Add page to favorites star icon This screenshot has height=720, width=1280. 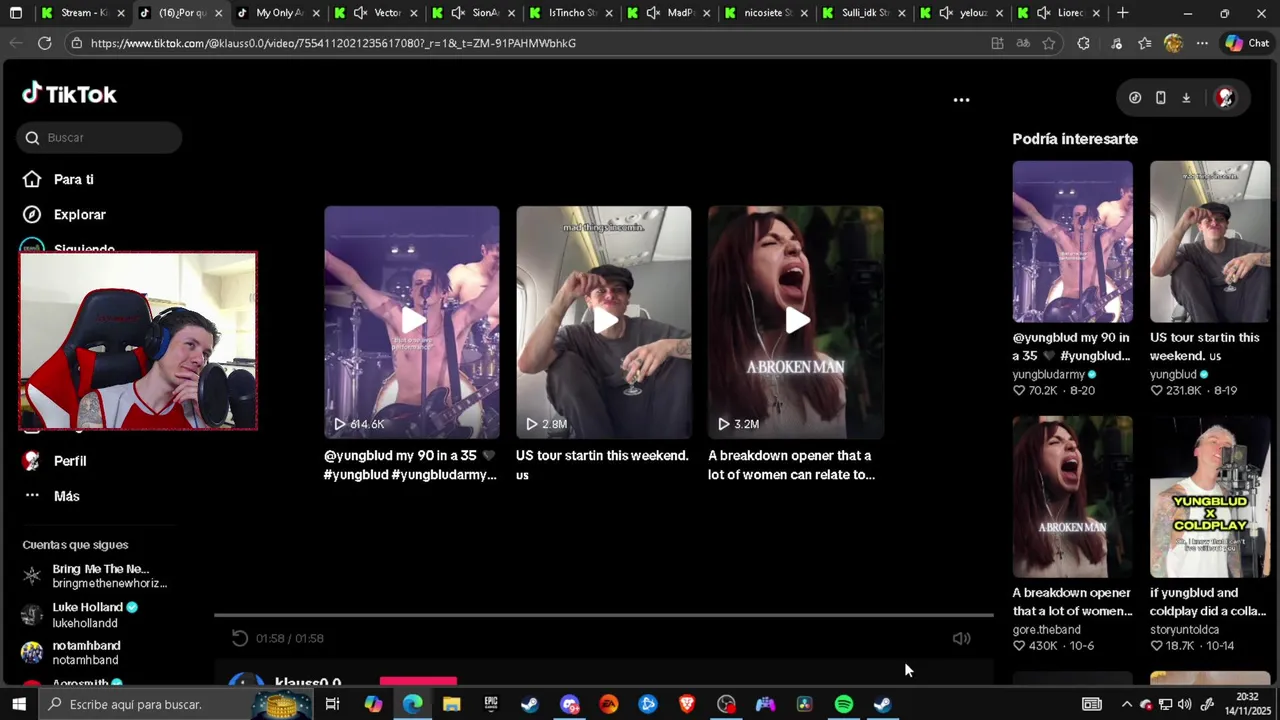[x=1048, y=43]
